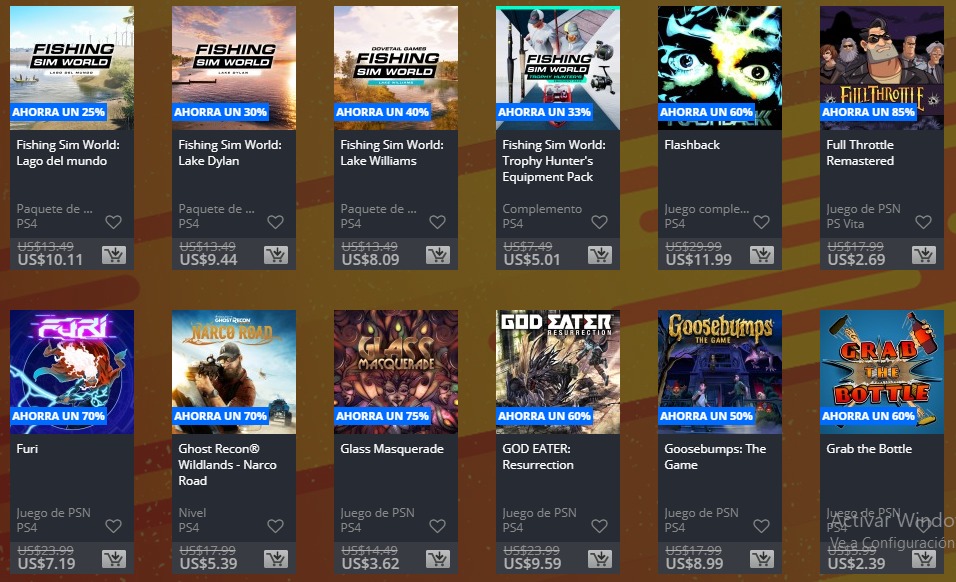Add Full Throttle Remastered to cart
956x582 pixels.
(924, 255)
